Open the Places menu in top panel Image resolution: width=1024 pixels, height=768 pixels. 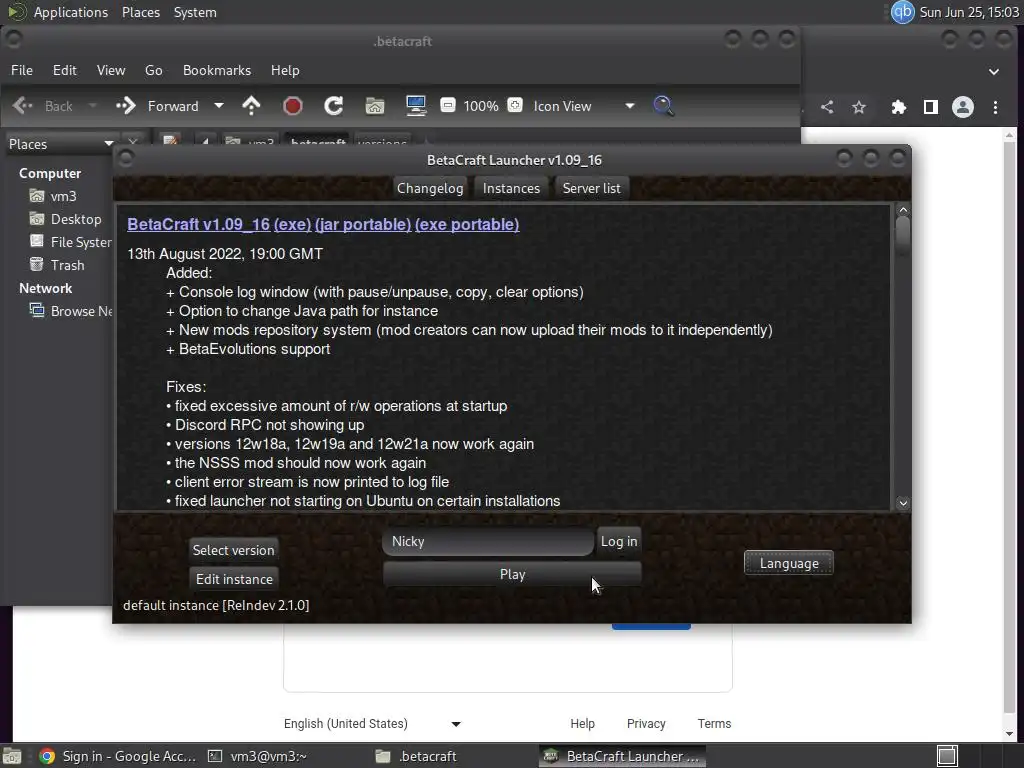click(141, 12)
